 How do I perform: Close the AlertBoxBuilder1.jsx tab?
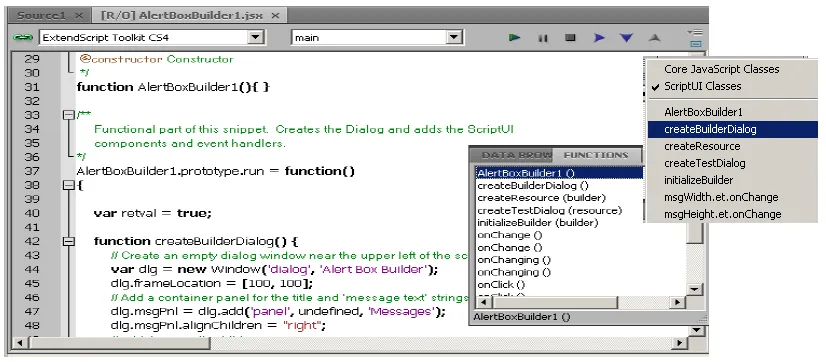[x=275, y=15]
